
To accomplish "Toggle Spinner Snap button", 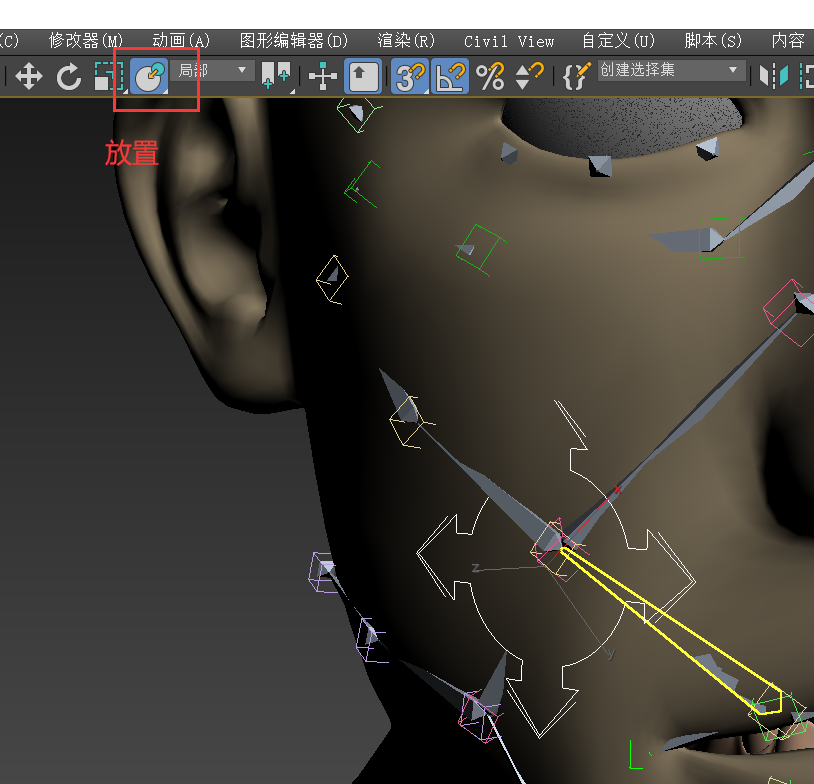I will 529,76.
